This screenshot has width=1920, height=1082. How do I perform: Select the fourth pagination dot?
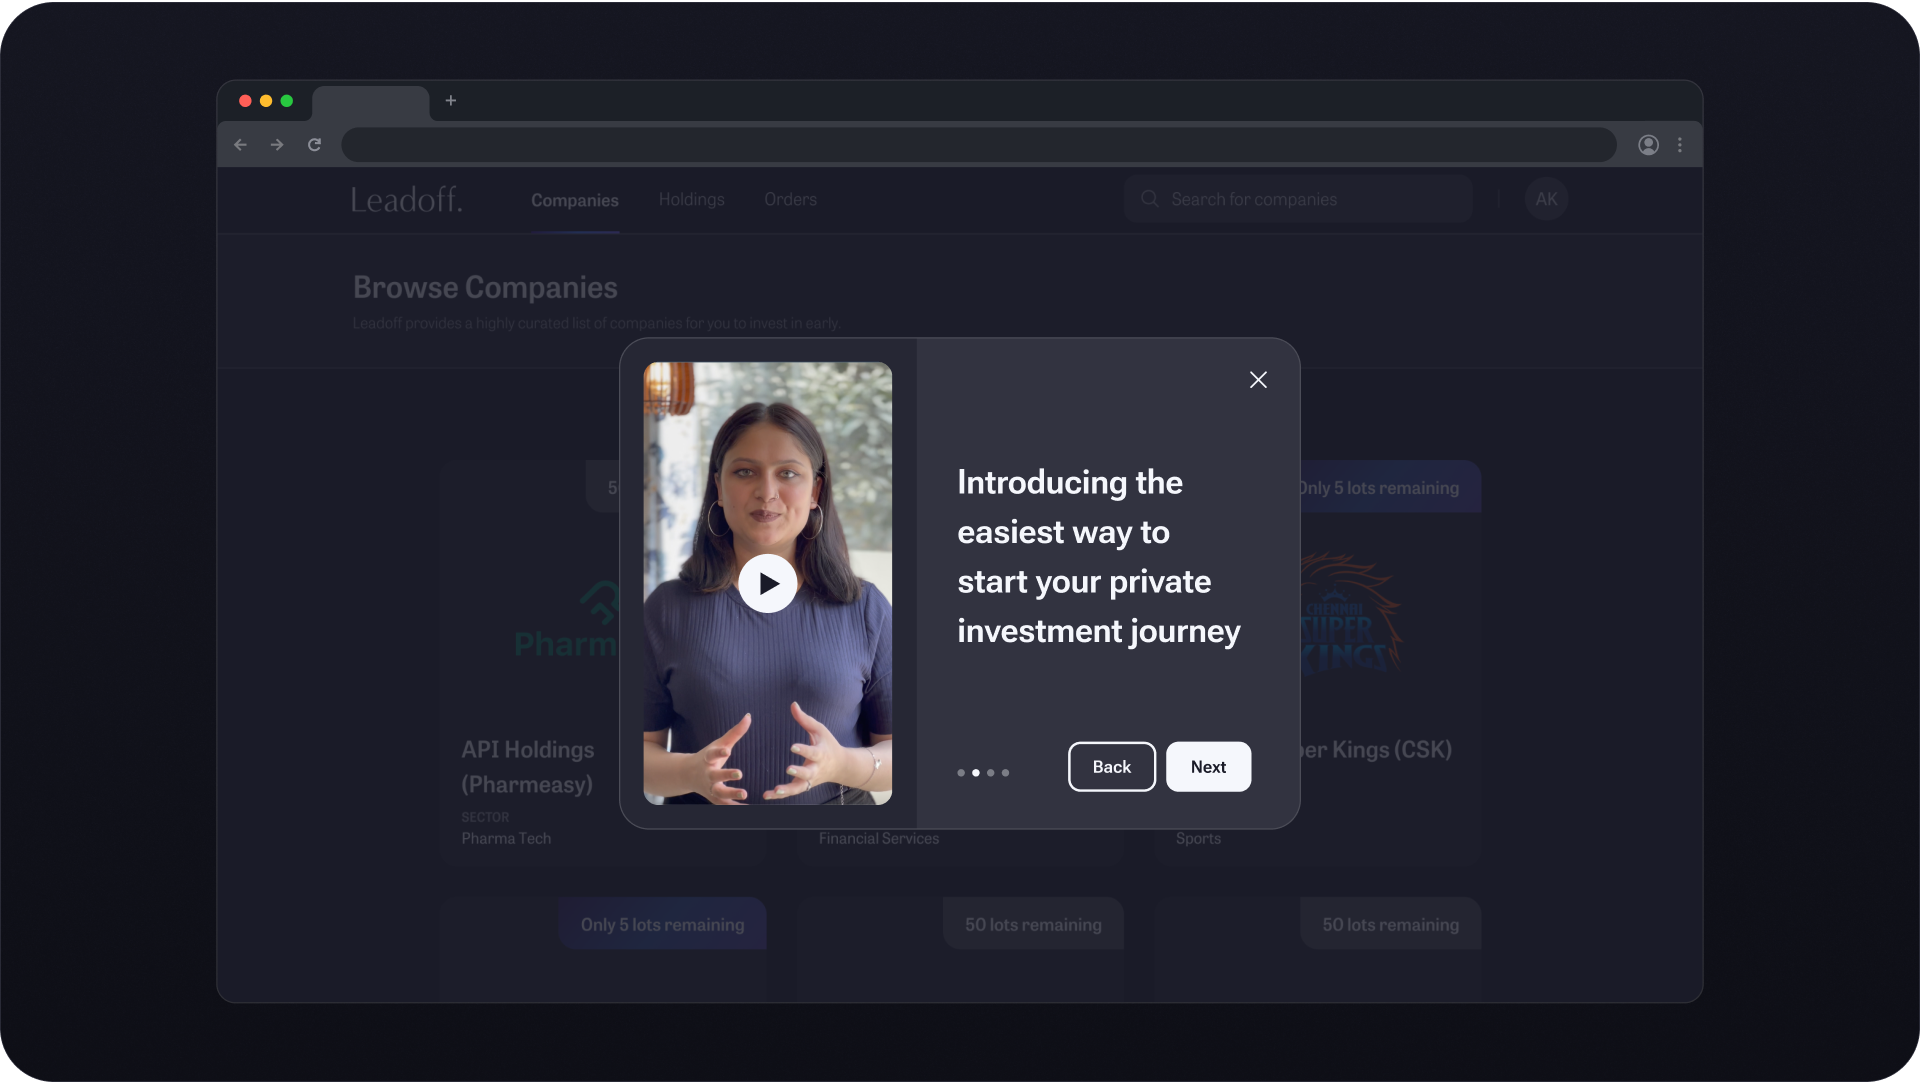[1006, 773]
